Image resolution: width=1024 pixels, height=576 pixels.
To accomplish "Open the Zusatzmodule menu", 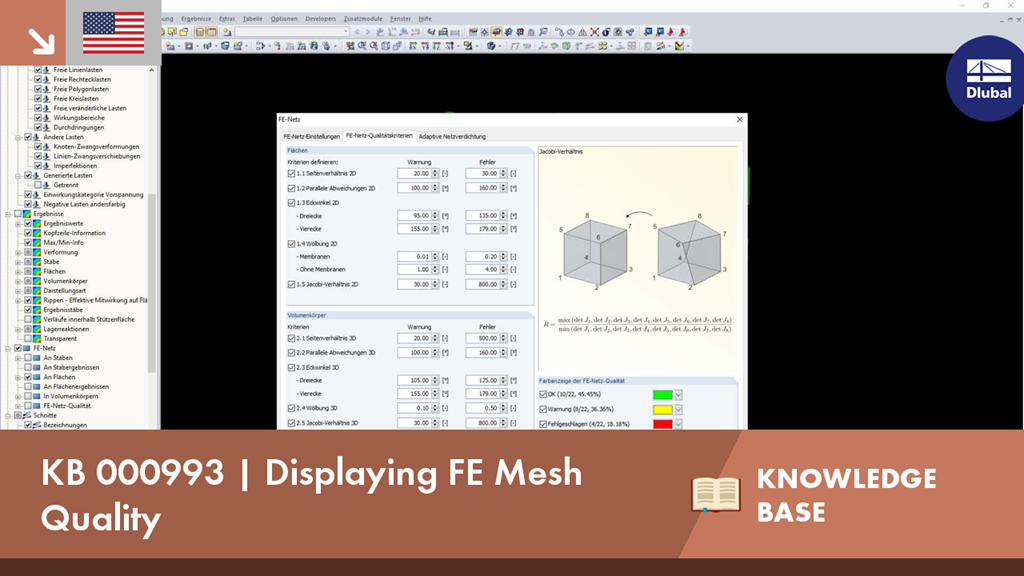I will (x=363, y=19).
